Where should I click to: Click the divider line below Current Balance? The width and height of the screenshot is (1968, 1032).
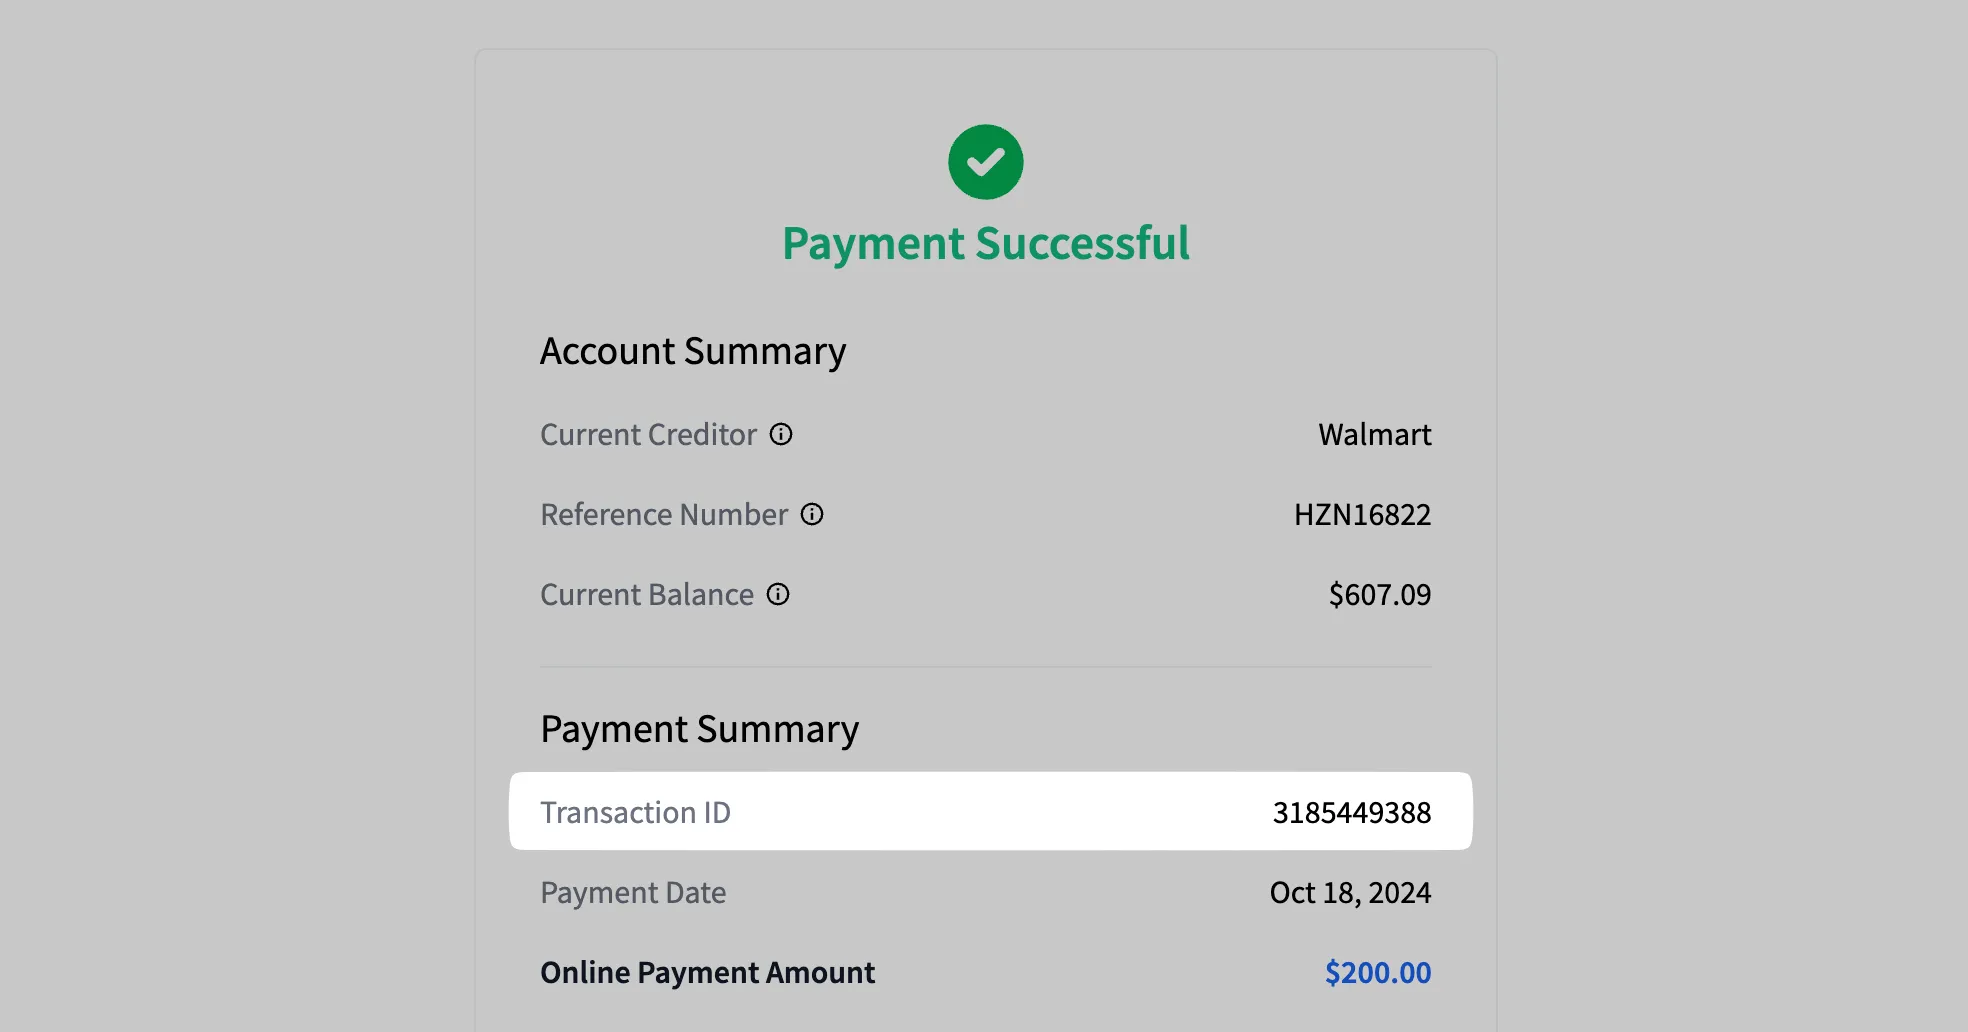(x=985, y=667)
